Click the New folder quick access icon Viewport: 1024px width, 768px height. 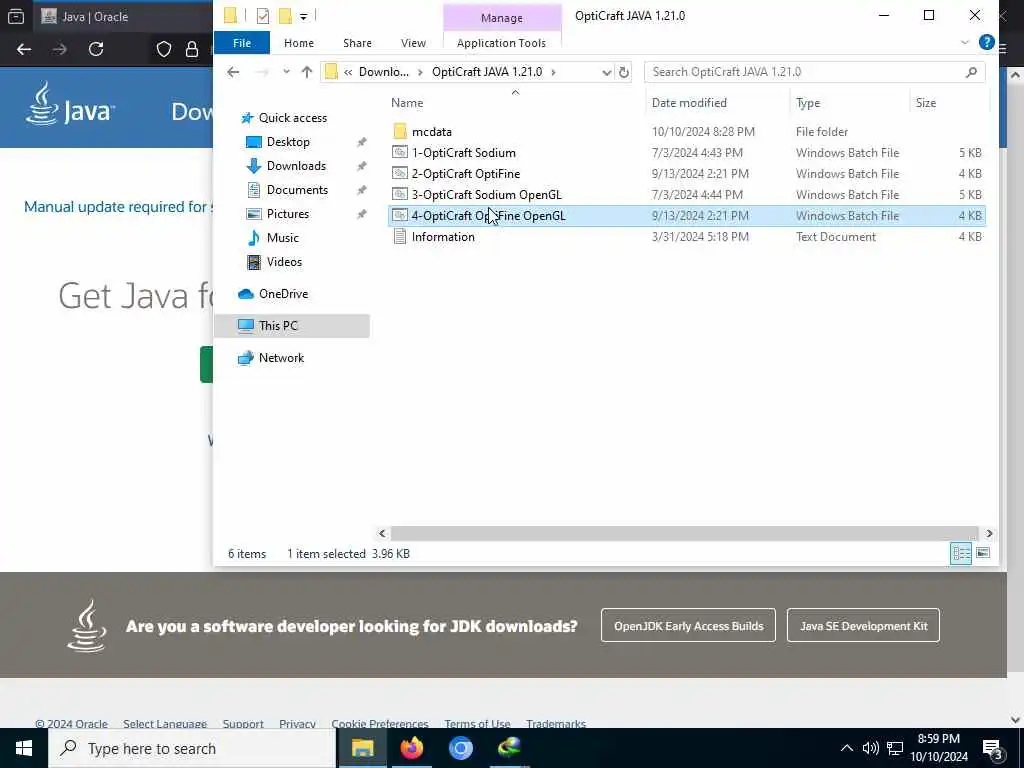[285, 16]
